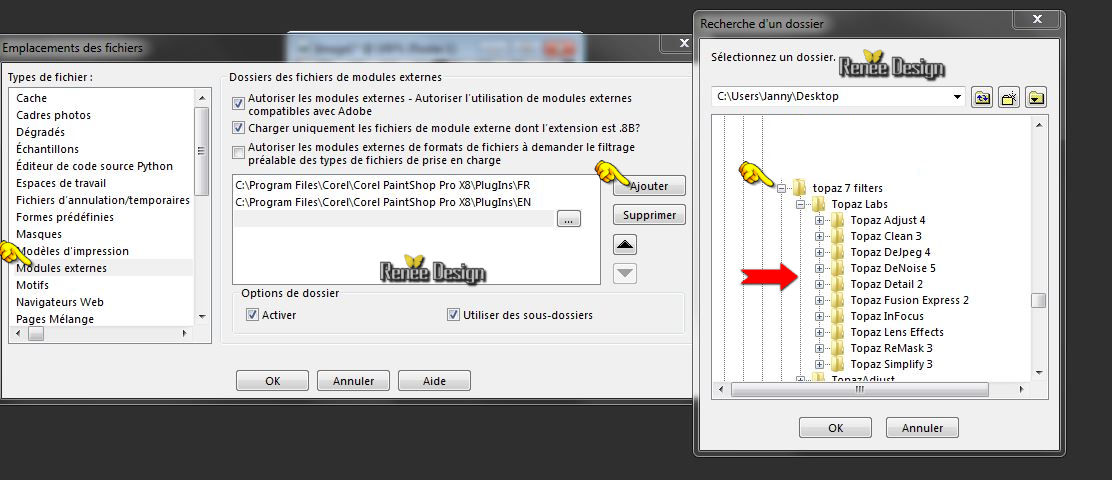Open the folder path dropdown

click(957, 97)
